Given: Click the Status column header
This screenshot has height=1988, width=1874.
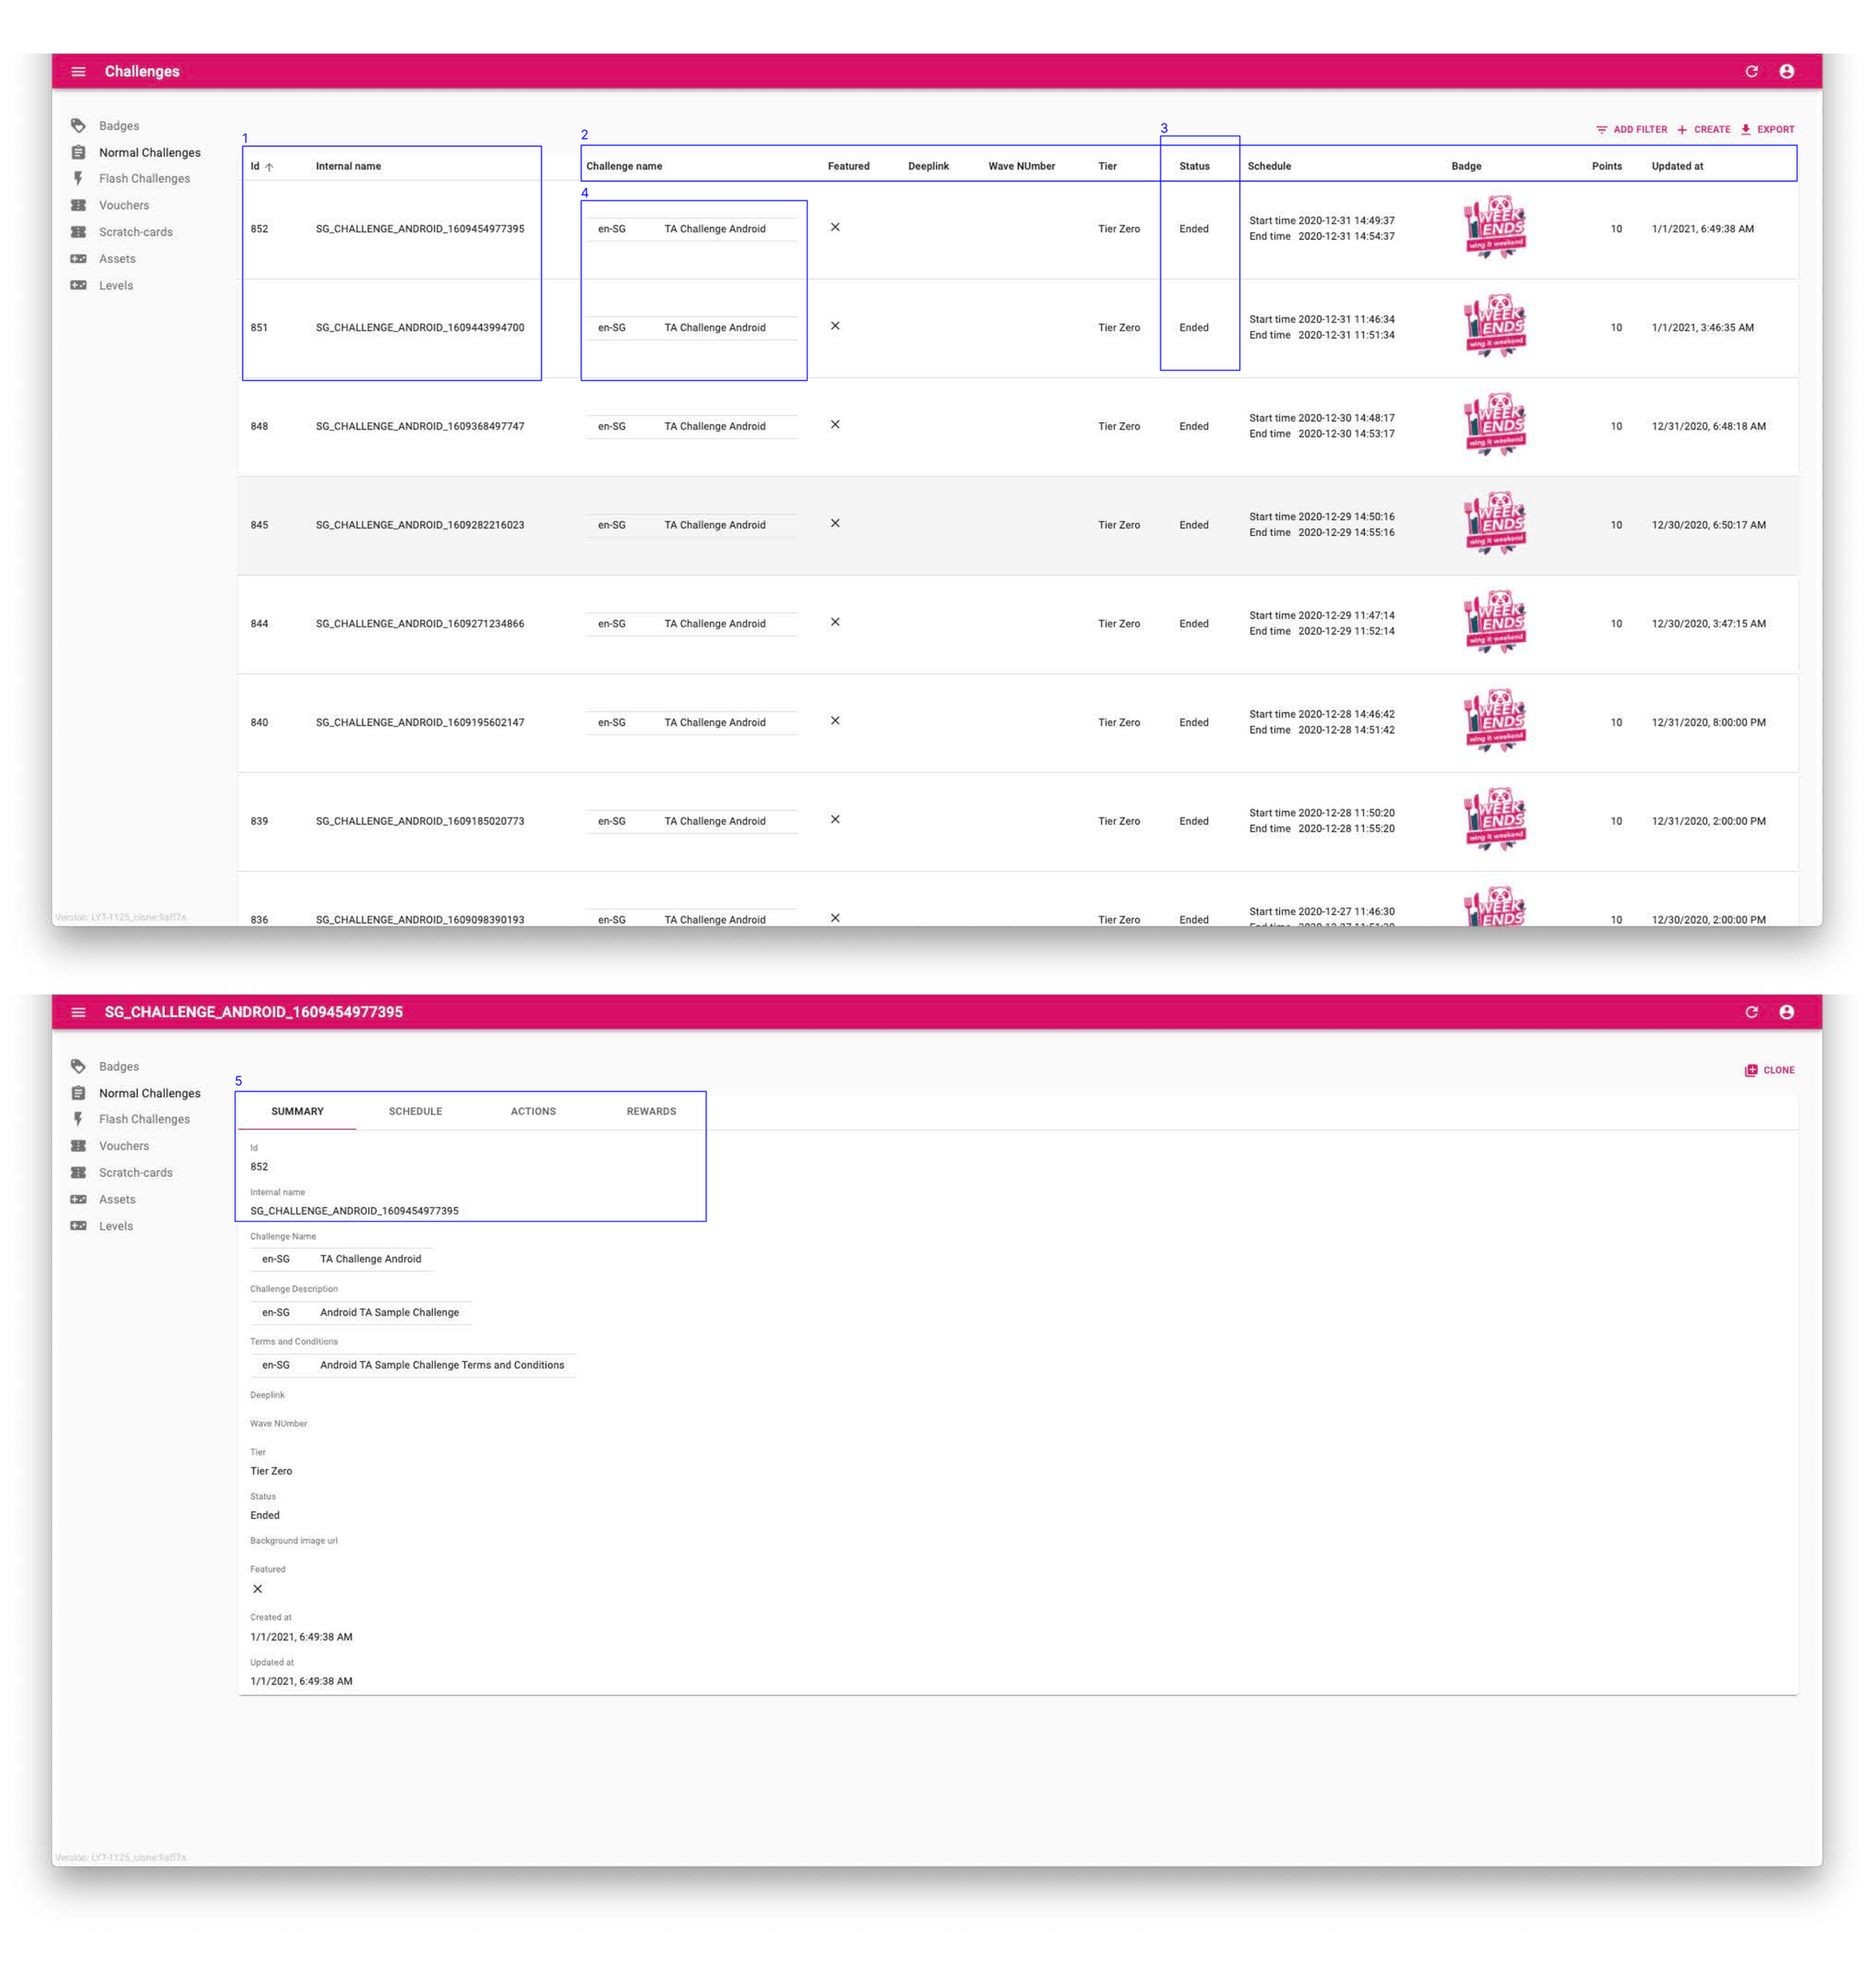Looking at the screenshot, I should click(x=1193, y=166).
